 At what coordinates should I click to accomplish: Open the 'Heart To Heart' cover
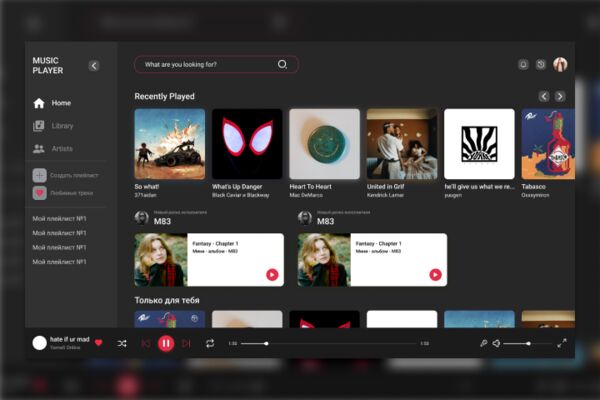click(324, 144)
